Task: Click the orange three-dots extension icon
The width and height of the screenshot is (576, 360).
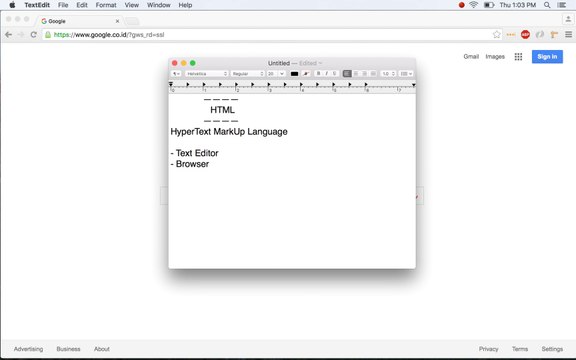Action: pos(511,35)
